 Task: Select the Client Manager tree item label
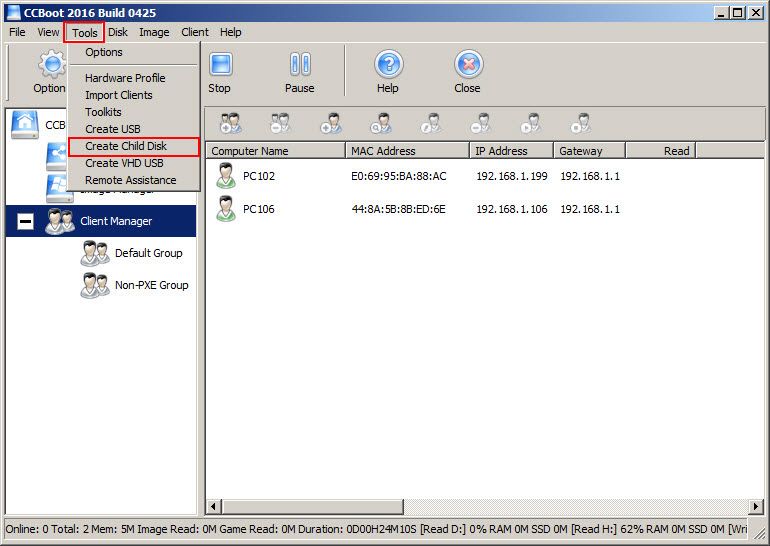(x=116, y=221)
